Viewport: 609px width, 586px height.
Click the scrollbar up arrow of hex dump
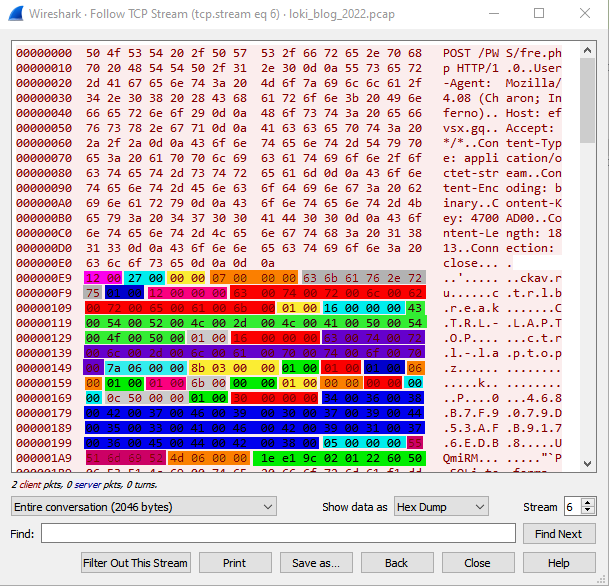(x=588, y=49)
